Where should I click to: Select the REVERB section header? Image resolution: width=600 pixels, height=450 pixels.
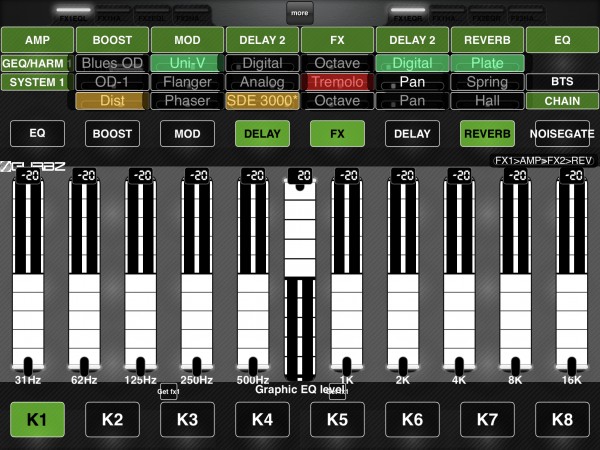[x=488, y=40]
